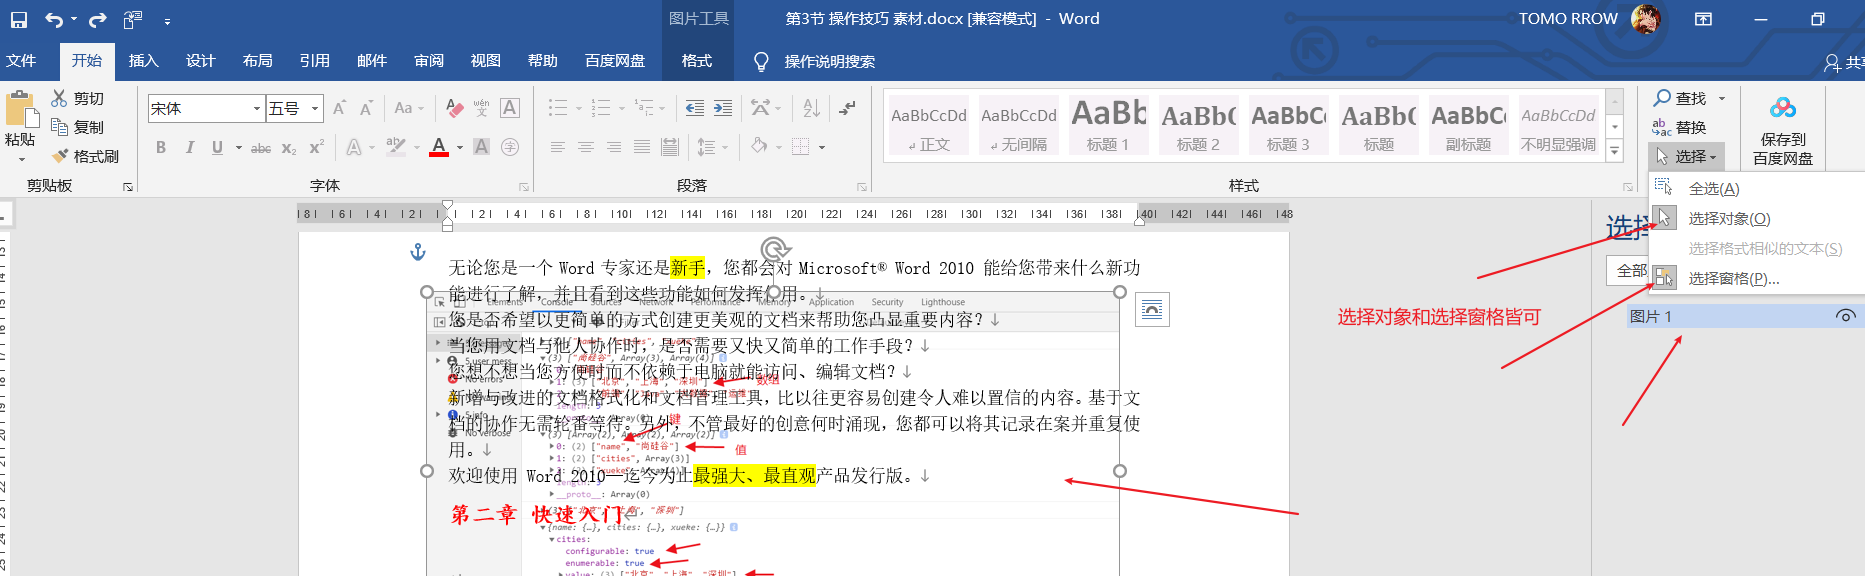The height and width of the screenshot is (576, 1865).
Task: Apply enclosed character icon
Action: pos(510,147)
